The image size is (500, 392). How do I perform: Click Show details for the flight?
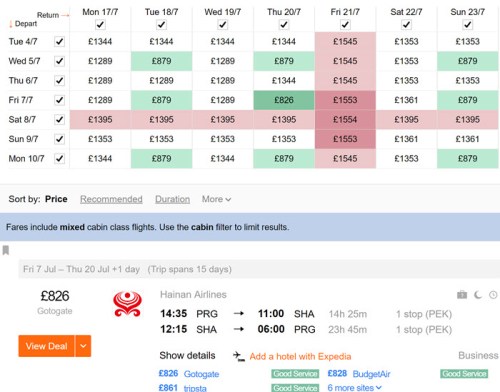coord(187,356)
